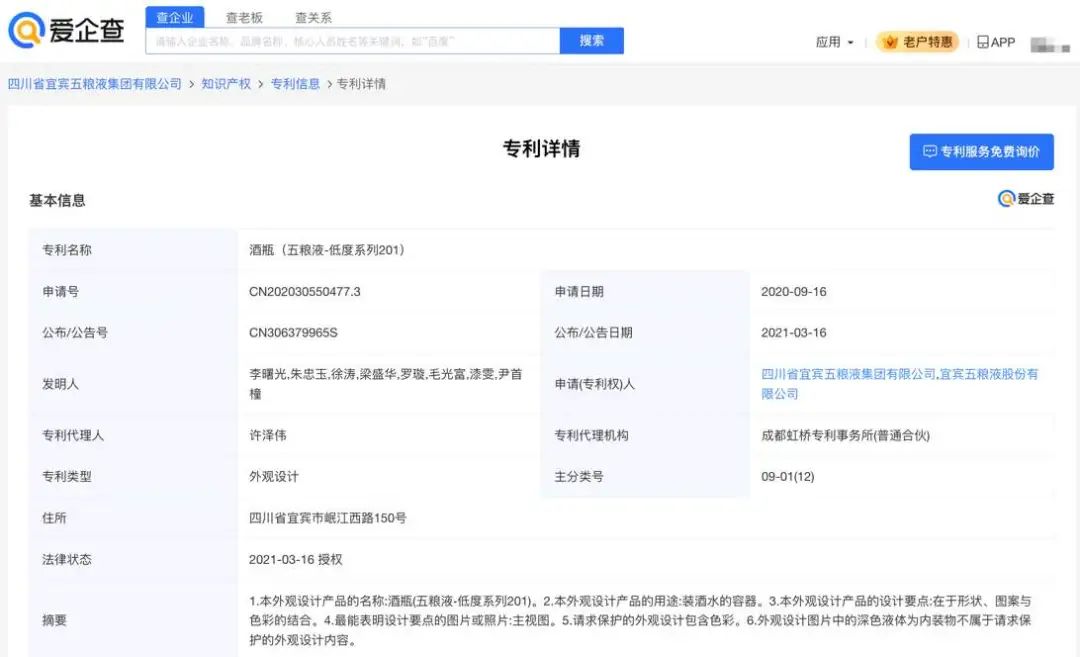The image size is (1080, 657).
Task: Select patent type value 外观设计
Action: tap(273, 477)
